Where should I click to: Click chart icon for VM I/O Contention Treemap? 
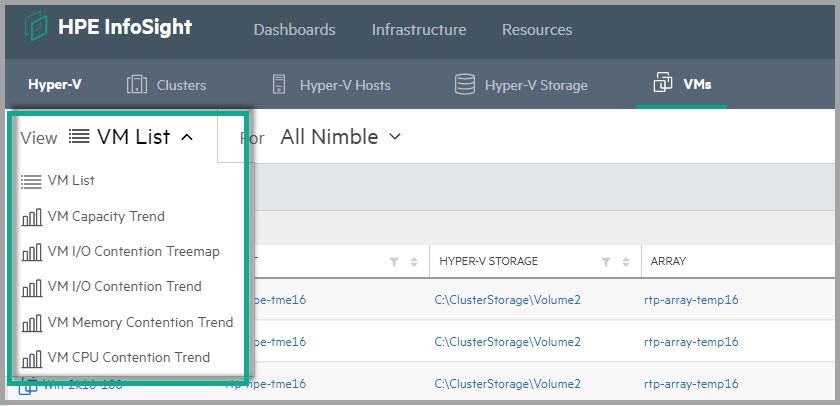pyautogui.click(x=32, y=252)
